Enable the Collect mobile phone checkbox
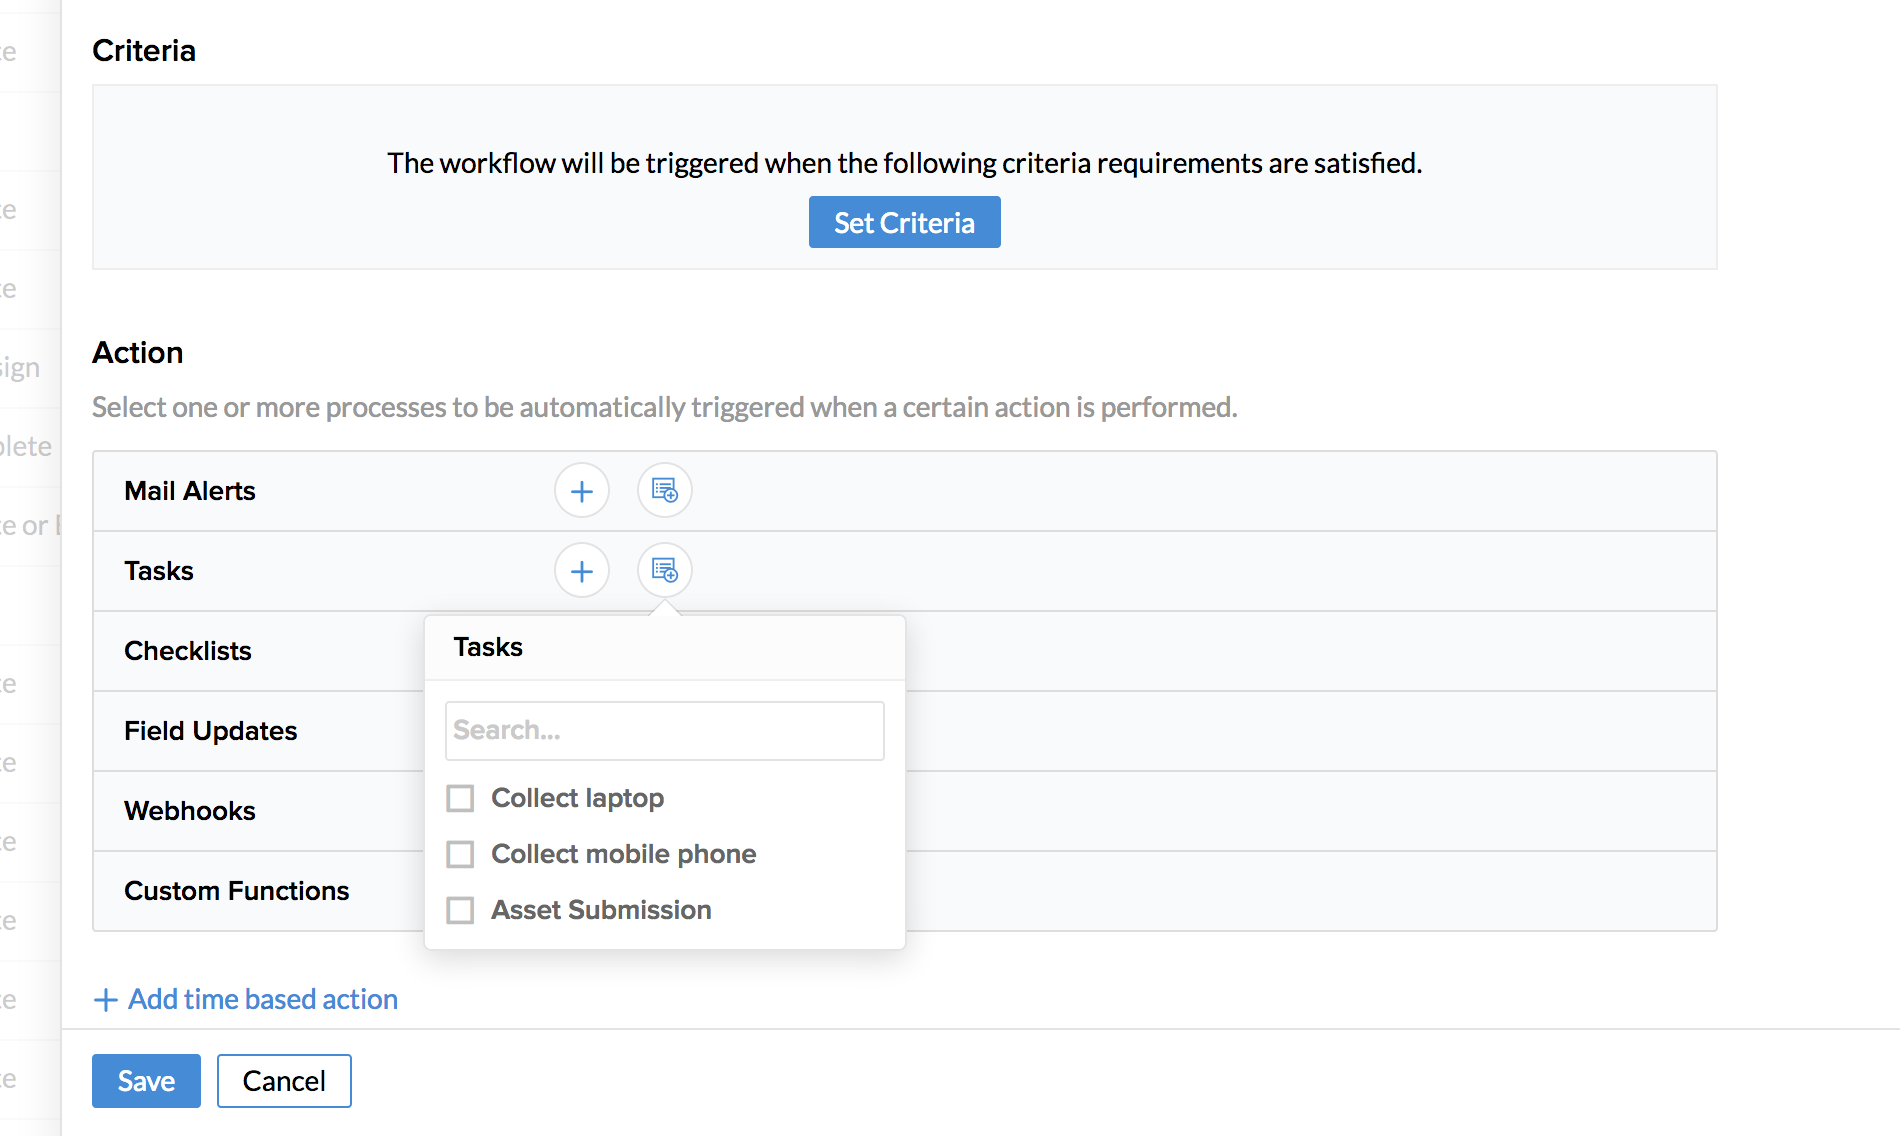 [460, 854]
